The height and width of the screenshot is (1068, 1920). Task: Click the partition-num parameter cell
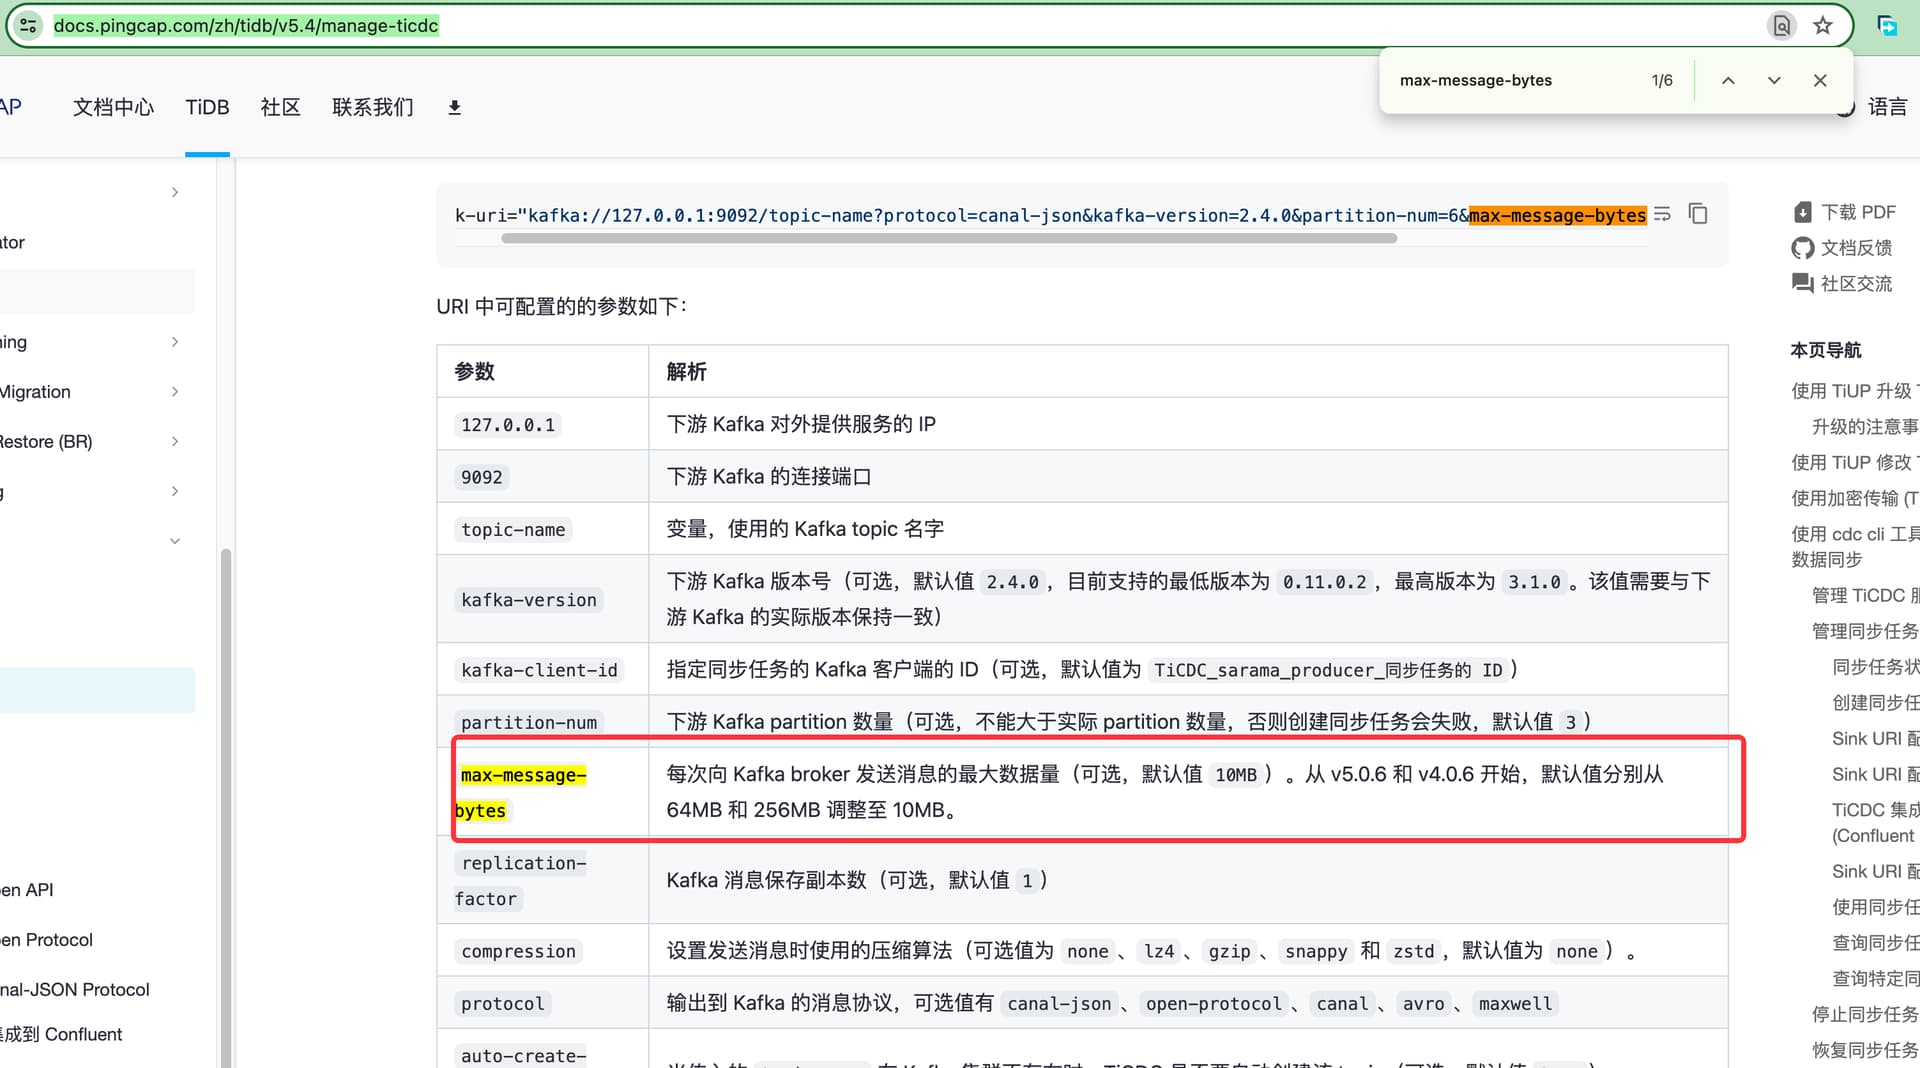pyautogui.click(x=542, y=722)
